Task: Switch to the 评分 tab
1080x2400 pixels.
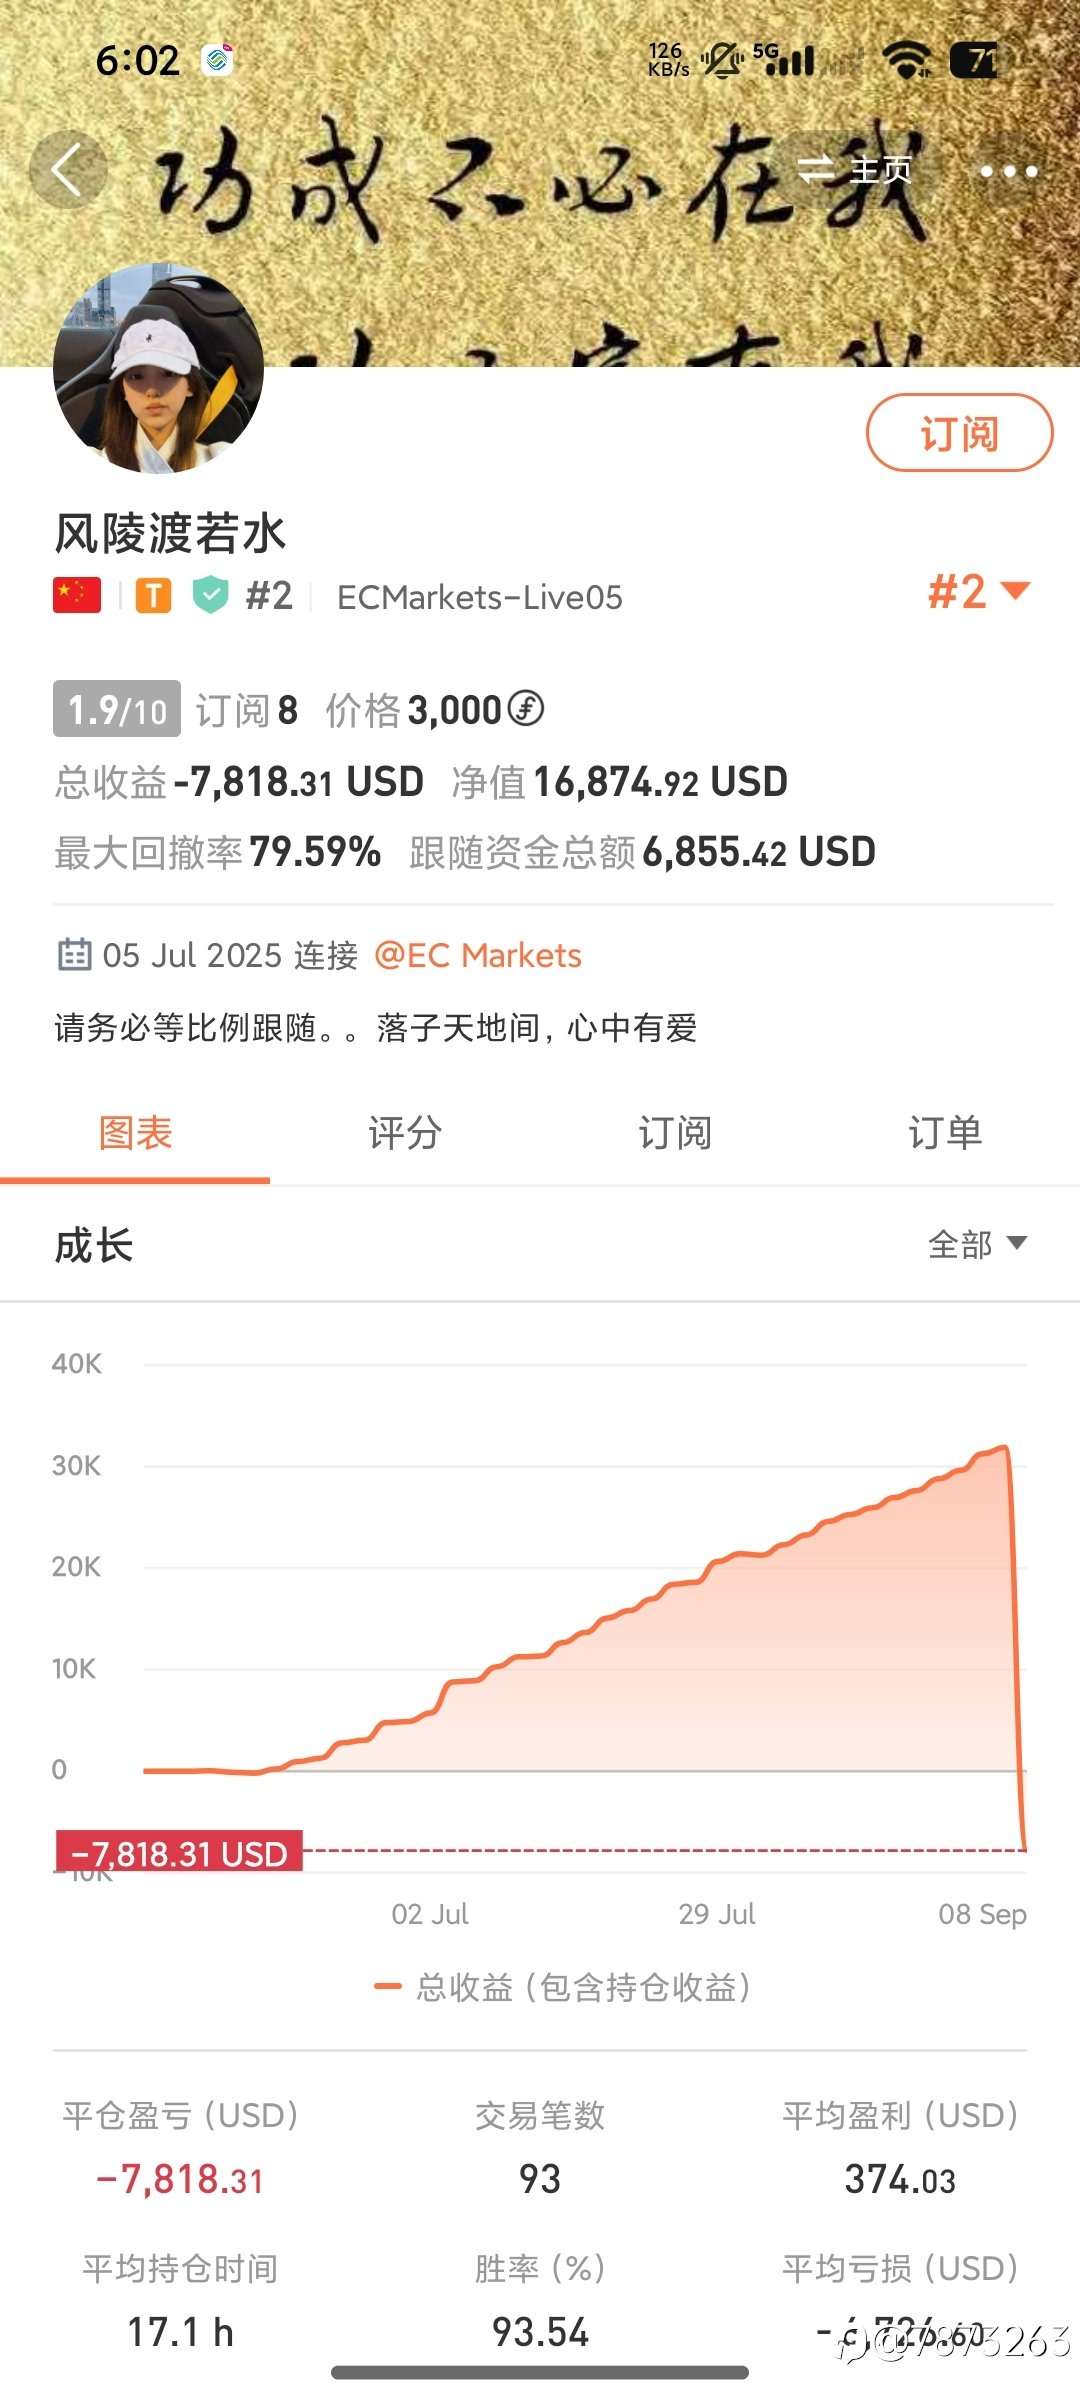Action: point(405,1133)
